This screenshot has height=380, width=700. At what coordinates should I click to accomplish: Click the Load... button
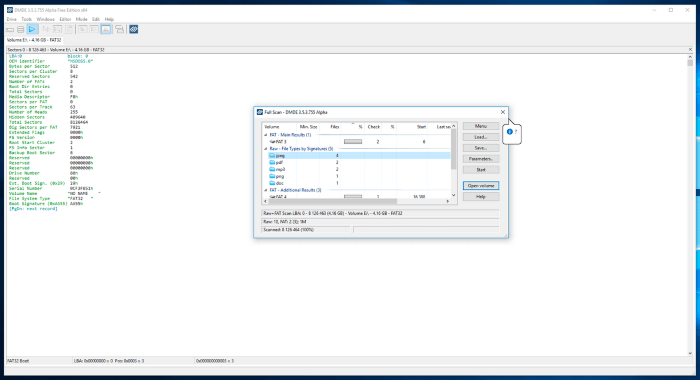(481, 137)
